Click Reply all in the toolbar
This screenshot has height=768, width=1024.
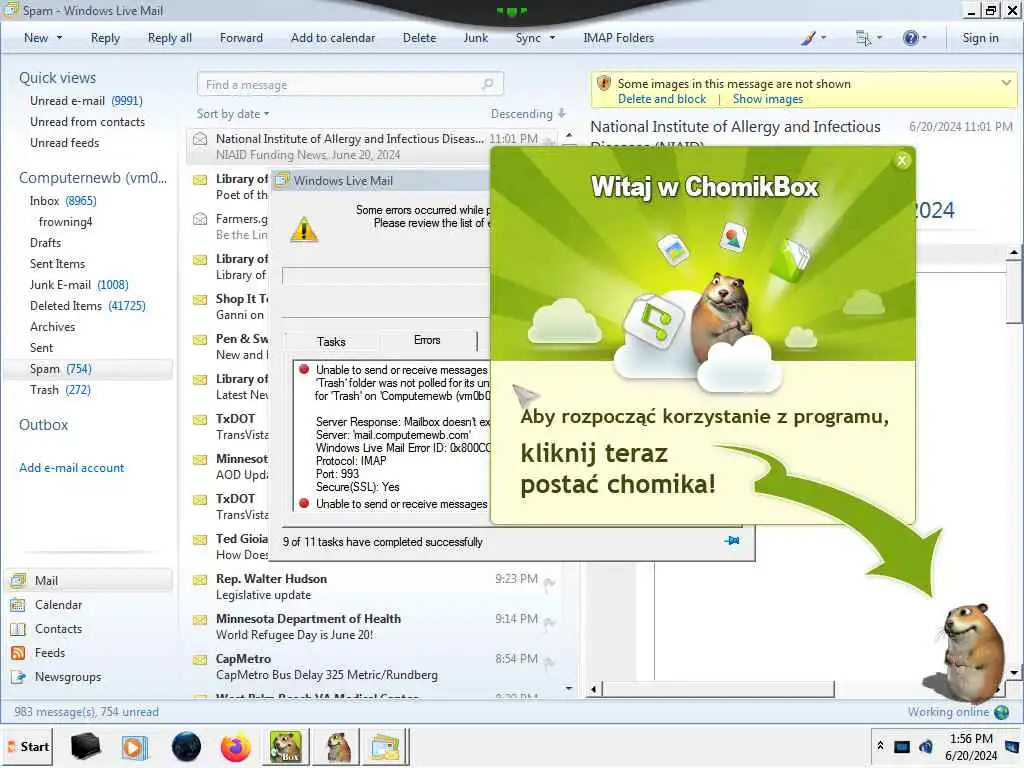pyautogui.click(x=170, y=38)
